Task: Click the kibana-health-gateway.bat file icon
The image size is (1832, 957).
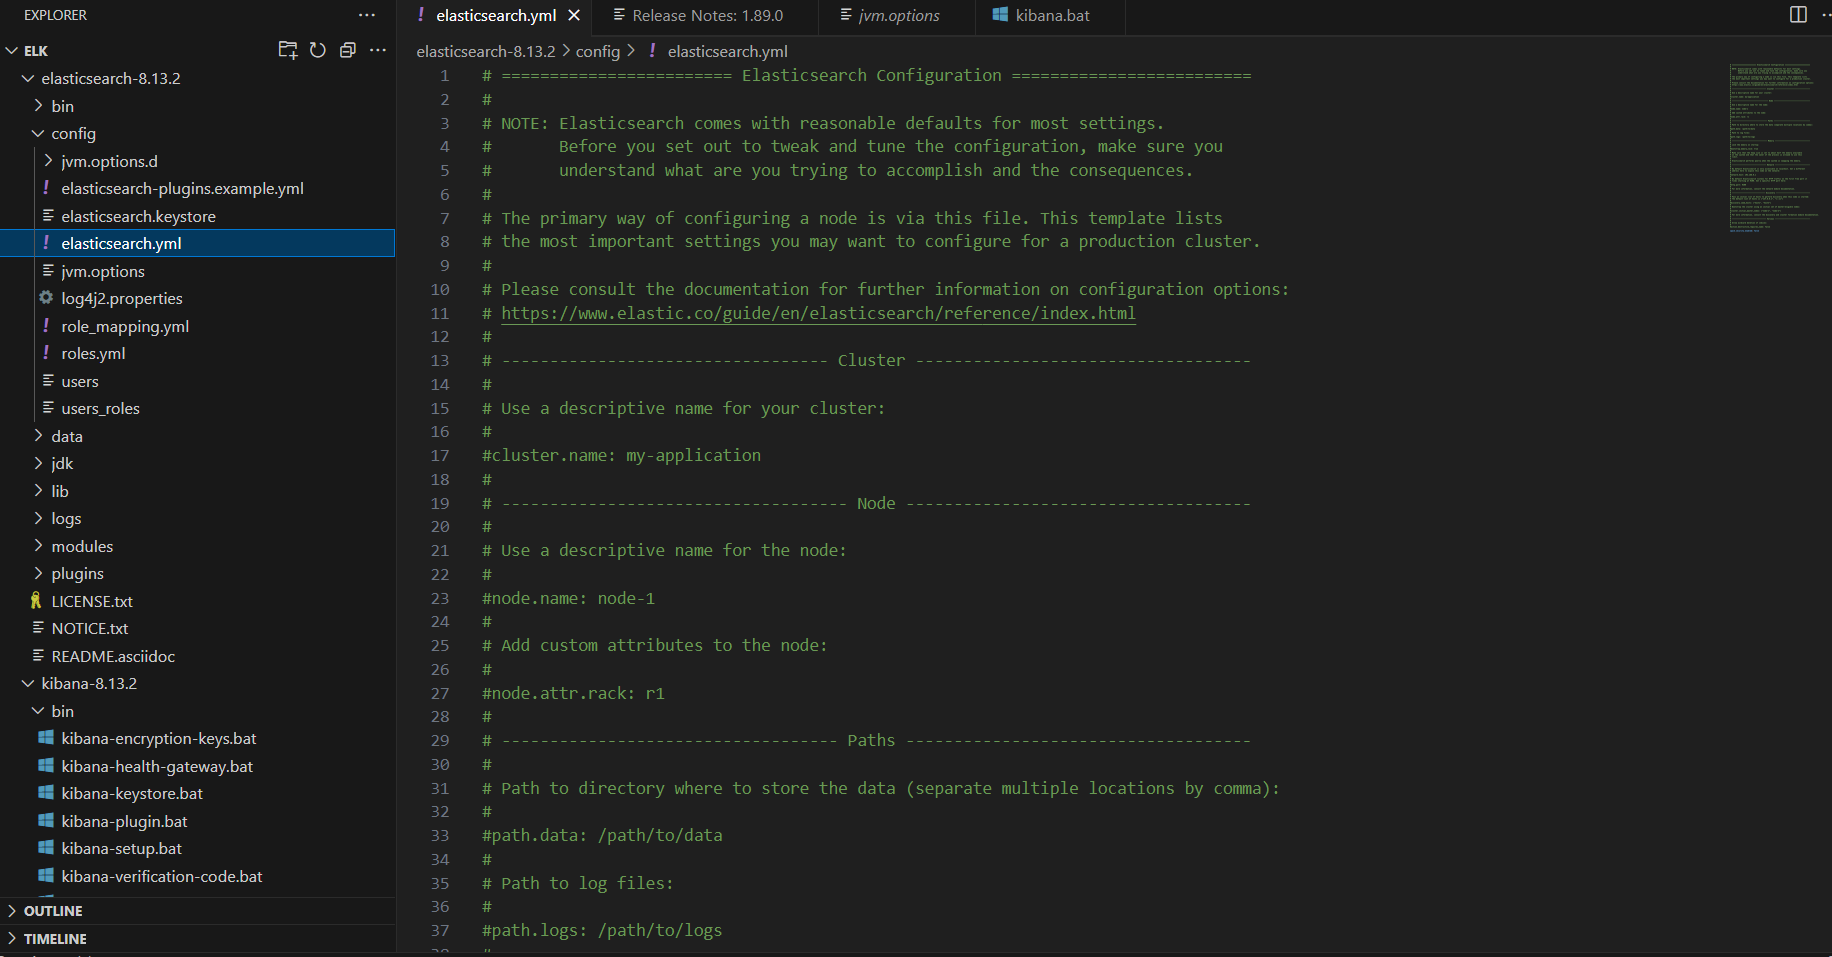Action: click(x=46, y=766)
